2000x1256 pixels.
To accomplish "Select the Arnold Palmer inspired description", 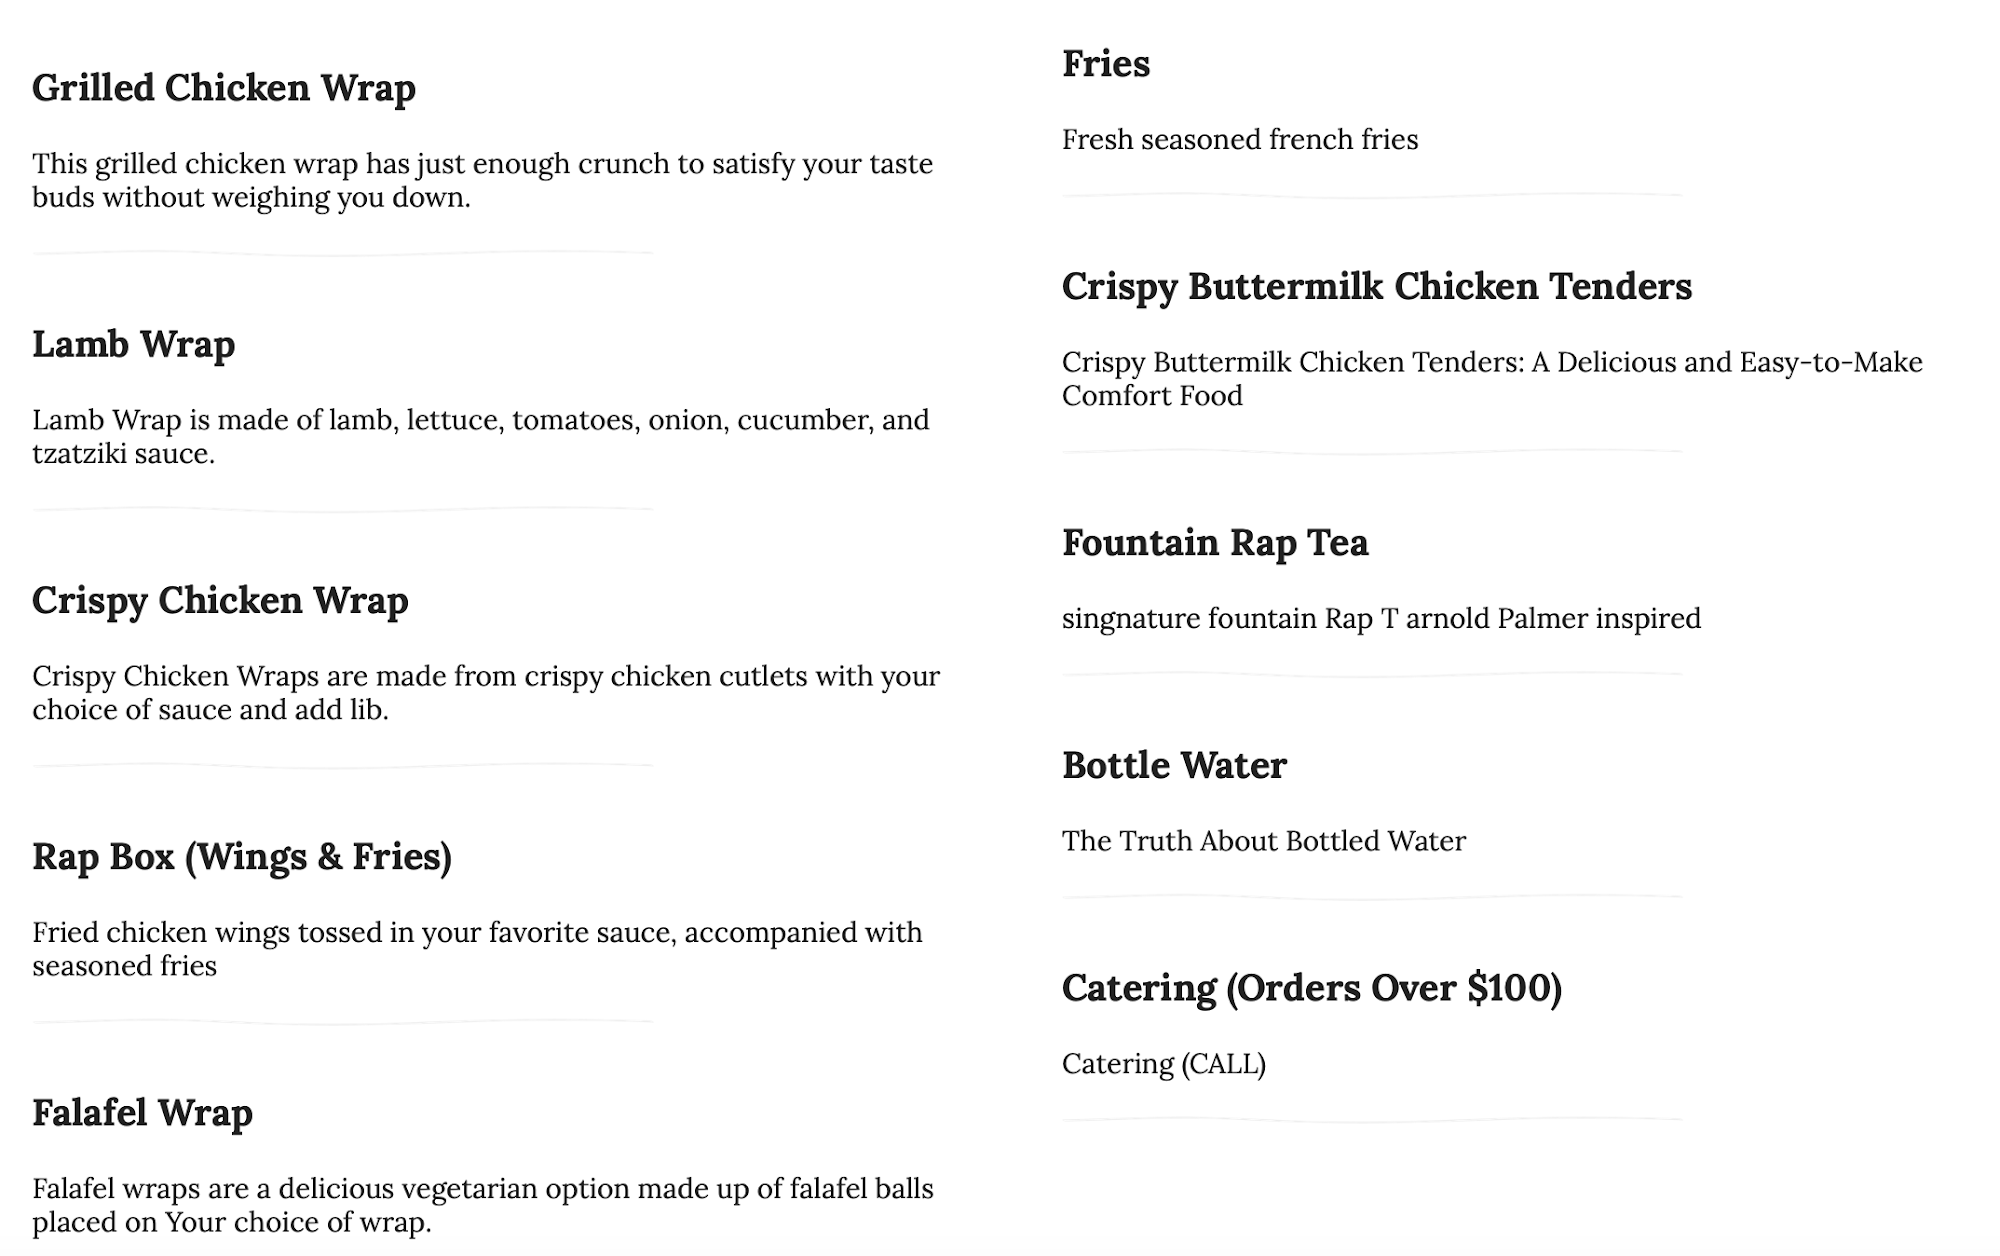I will click(1381, 618).
